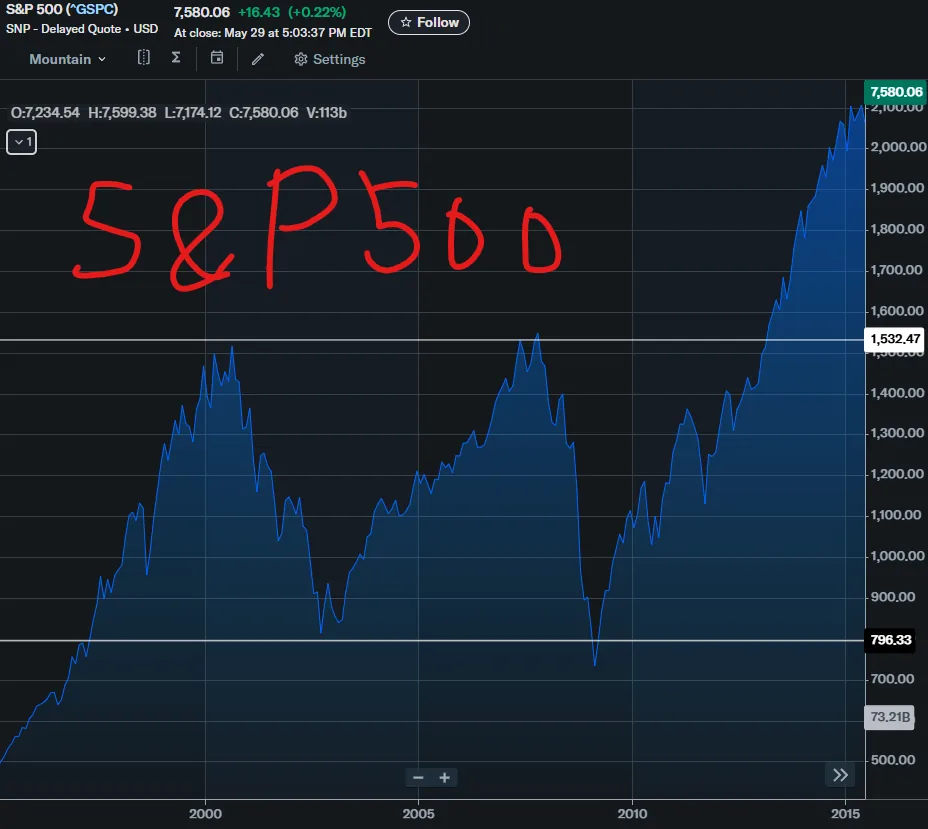Click the 1,400.00 y-axis price label

897,393
